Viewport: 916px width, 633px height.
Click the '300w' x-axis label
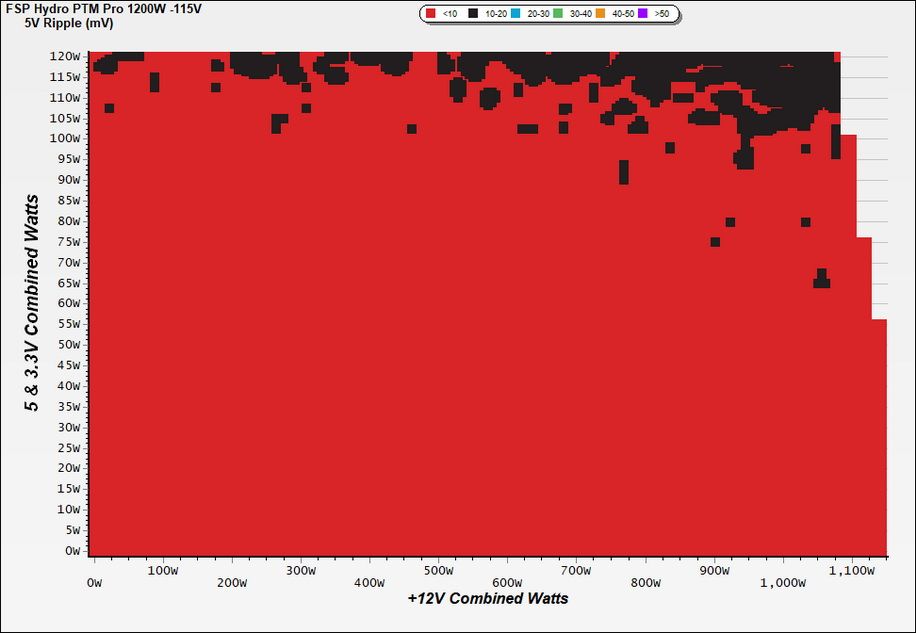pyautogui.click(x=301, y=571)
